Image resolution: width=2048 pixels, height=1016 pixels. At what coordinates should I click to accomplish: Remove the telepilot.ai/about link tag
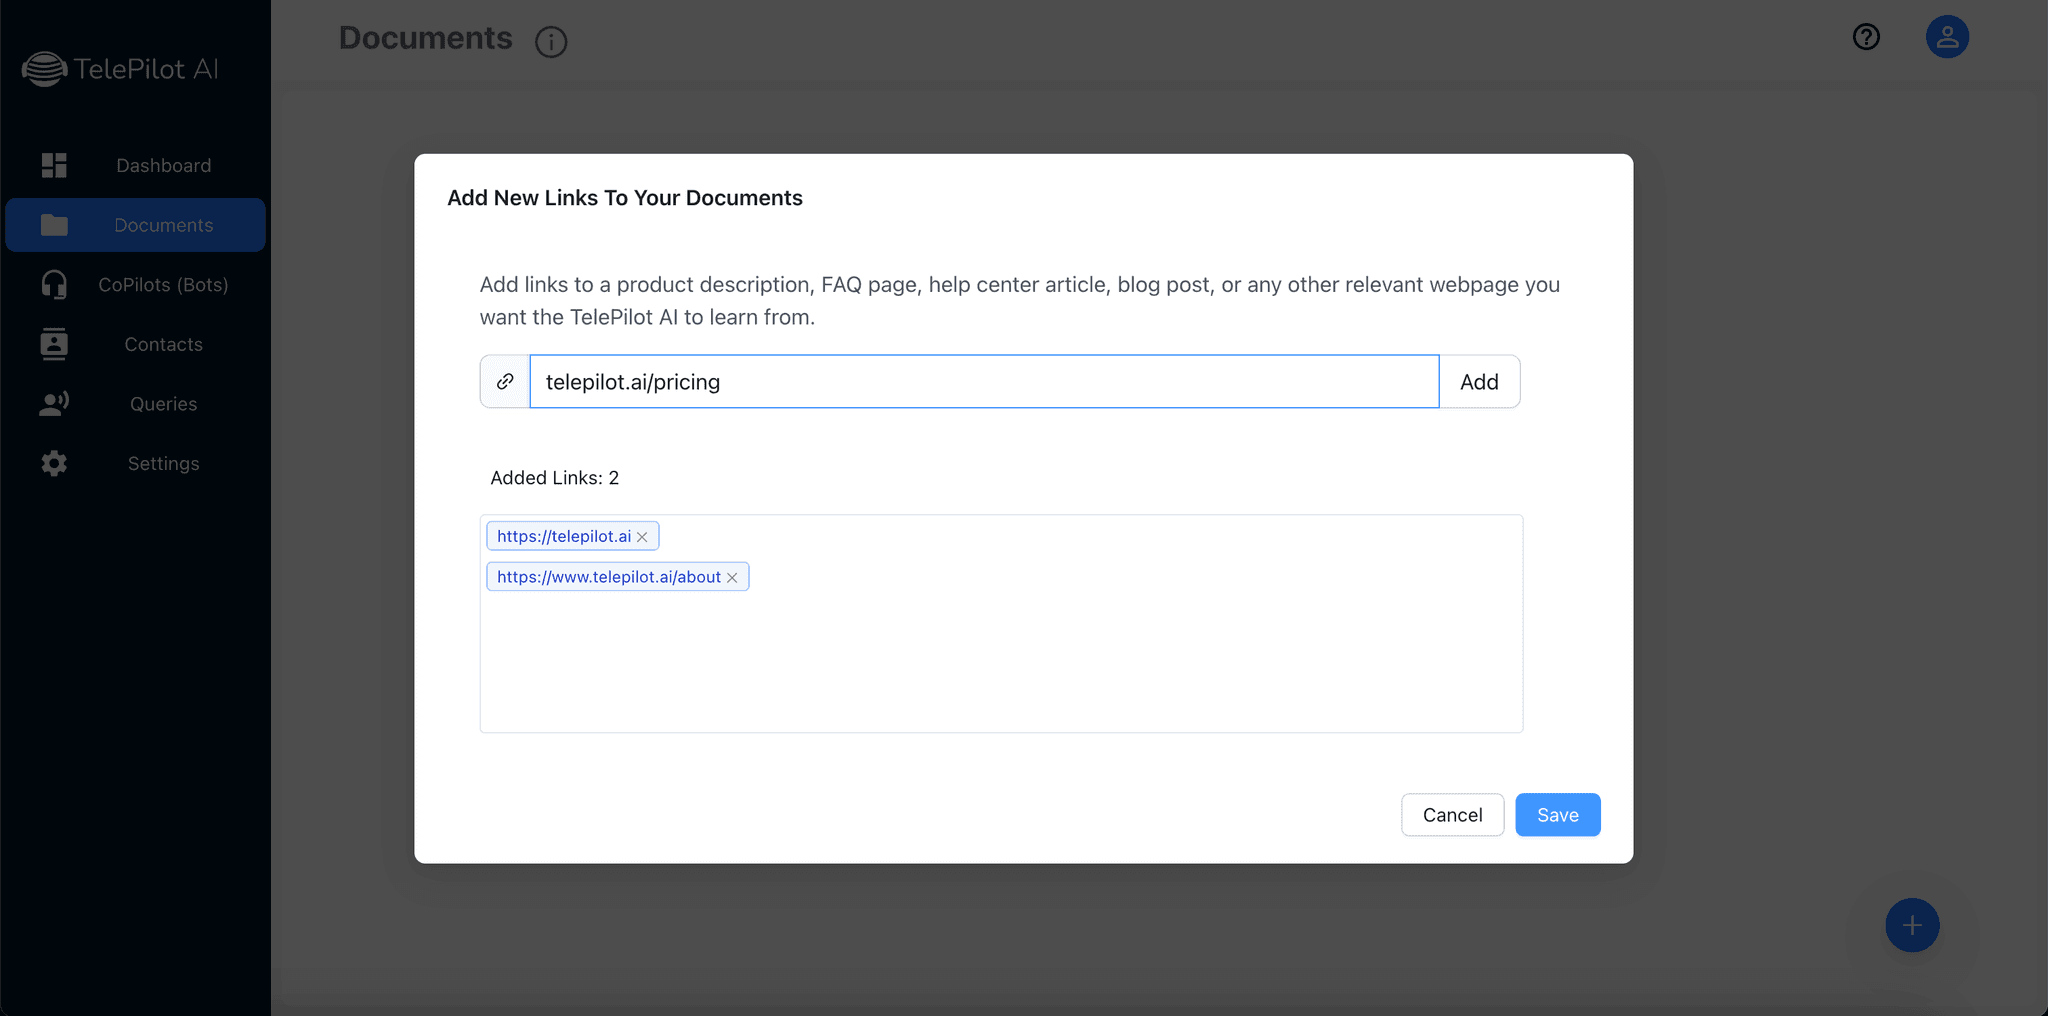point(732,578)
